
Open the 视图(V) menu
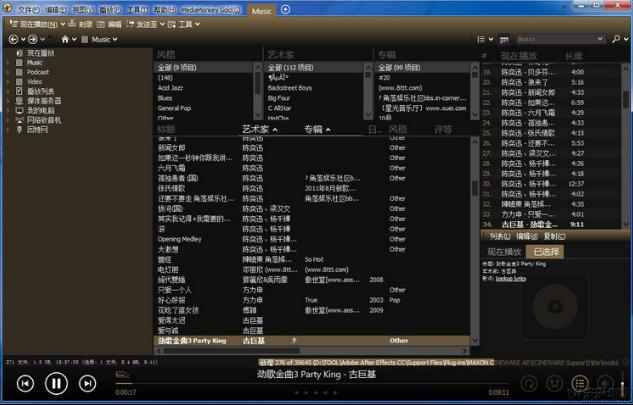[x=85, y=9]
